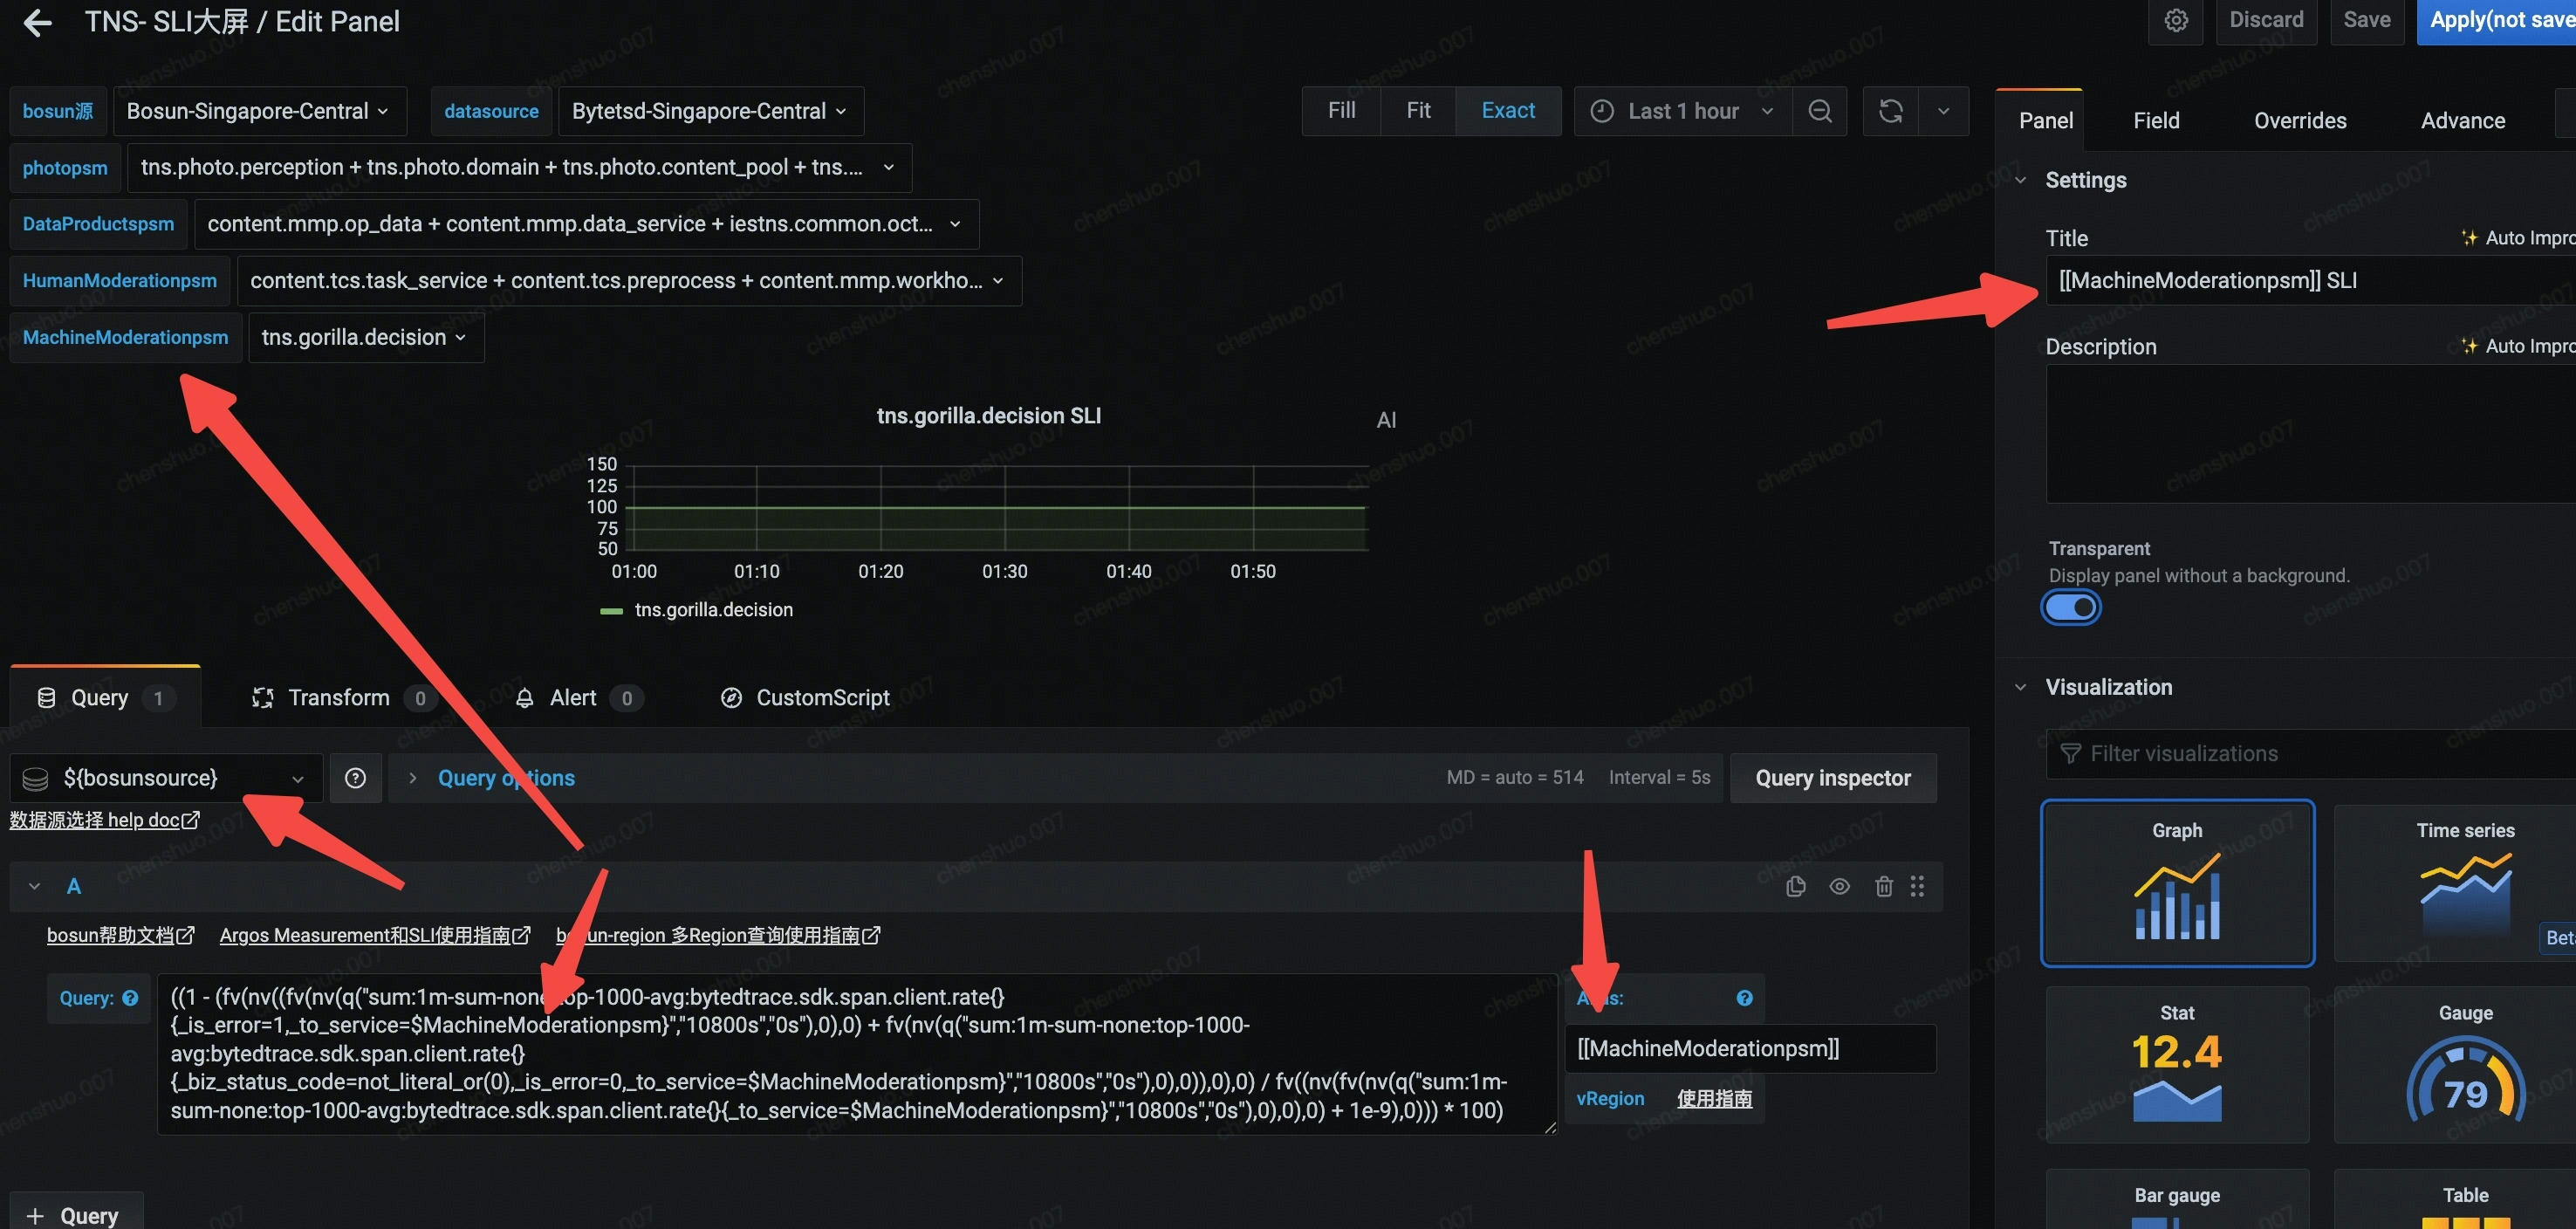2576x1229 pixels.
Task: Disable the Transparent background switch
Action: [2070, 607]
